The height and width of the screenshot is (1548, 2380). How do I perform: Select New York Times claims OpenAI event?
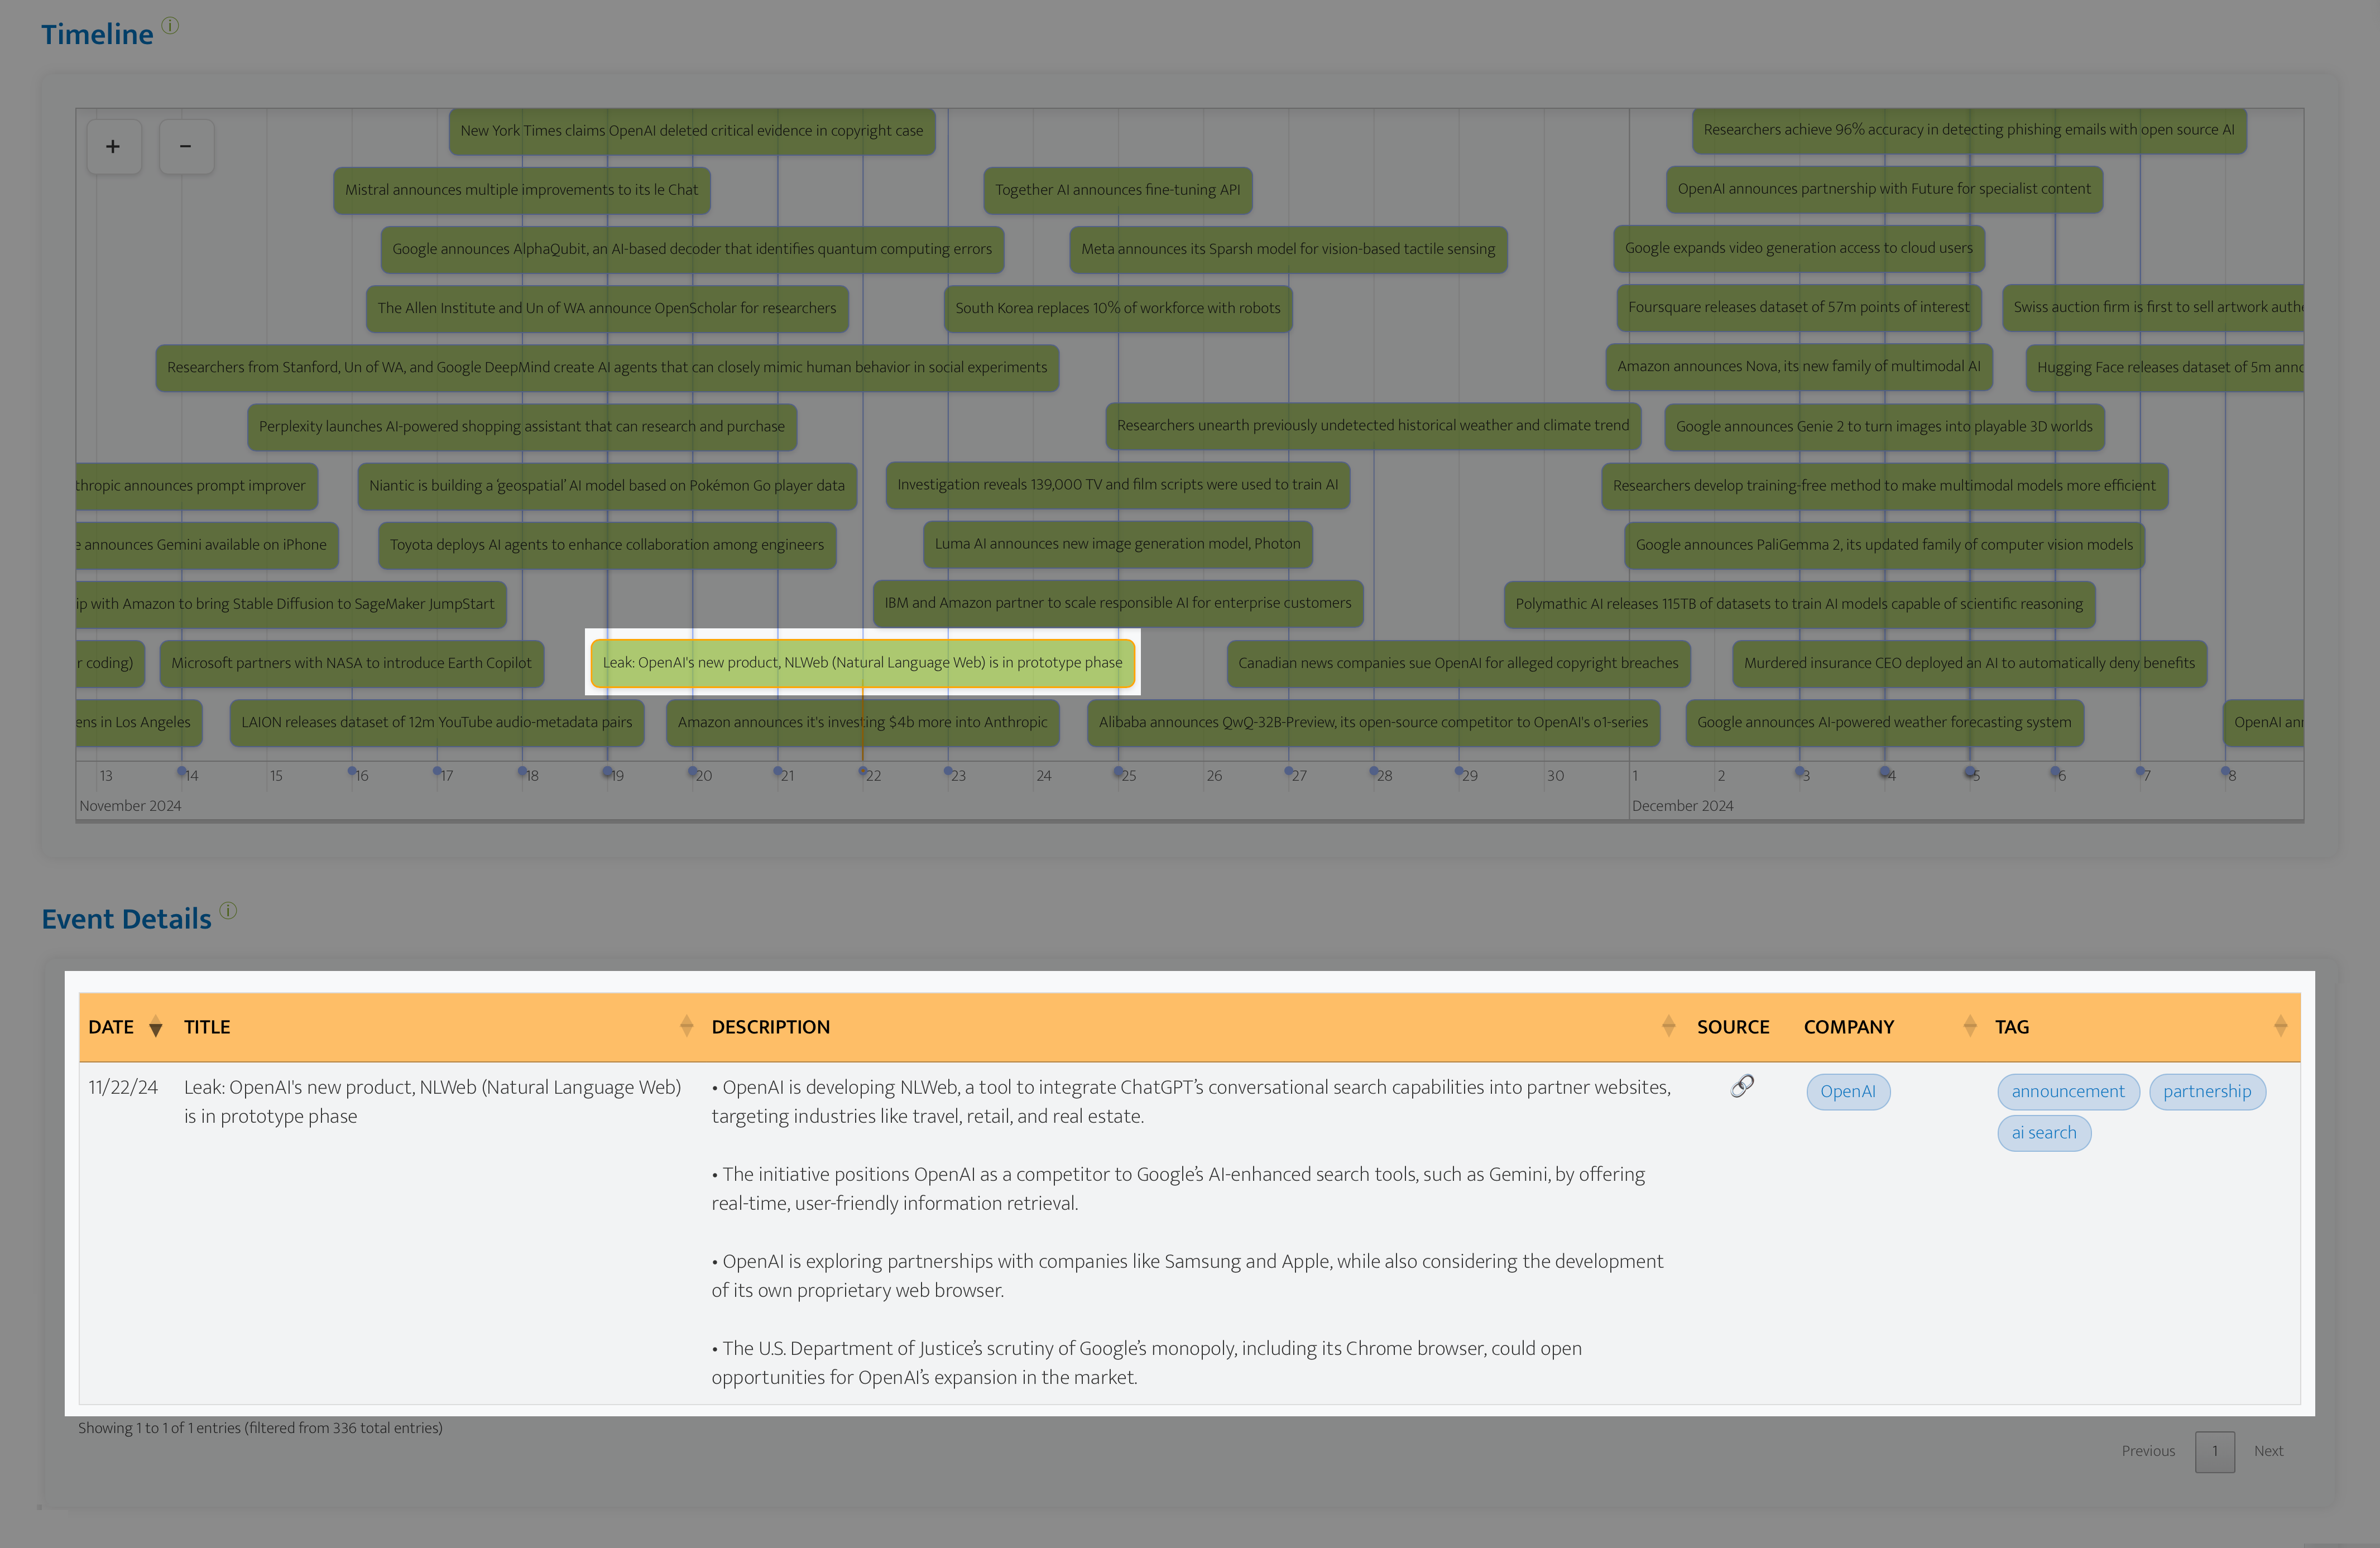[x=692, y=131]
